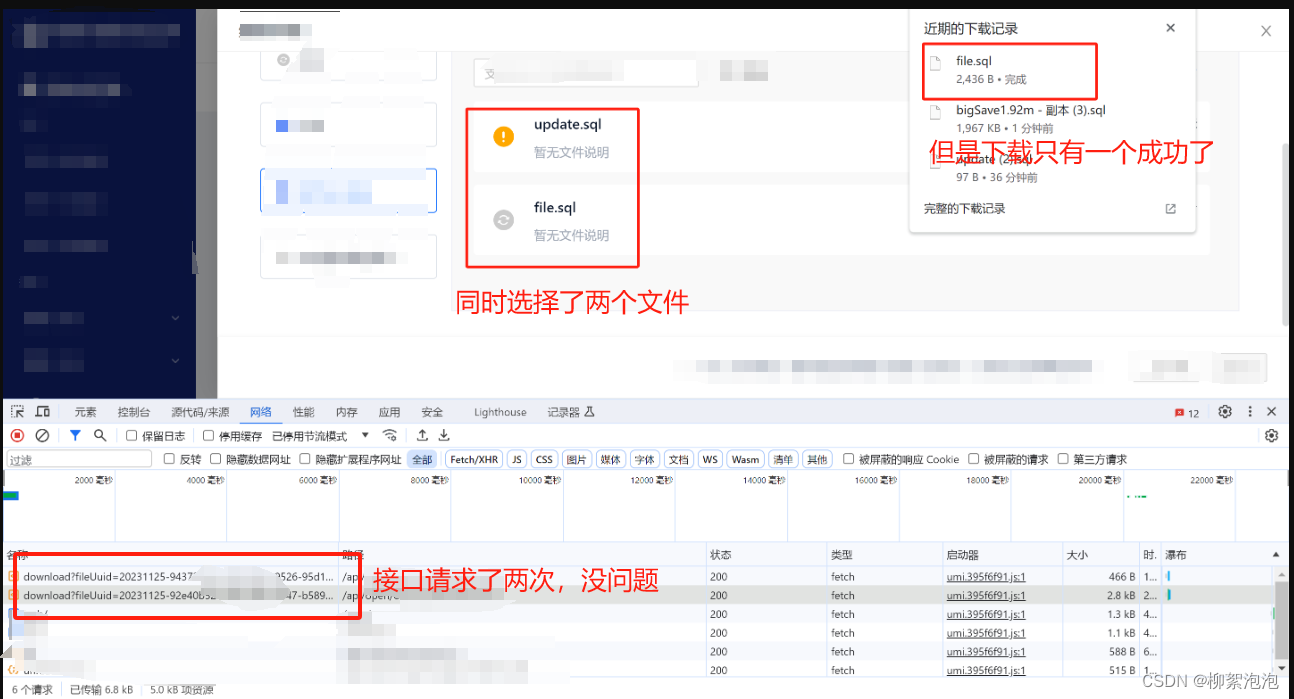Open the 记录器 tab
This screenshot has width=1294, height=699.
coord(571,412)
